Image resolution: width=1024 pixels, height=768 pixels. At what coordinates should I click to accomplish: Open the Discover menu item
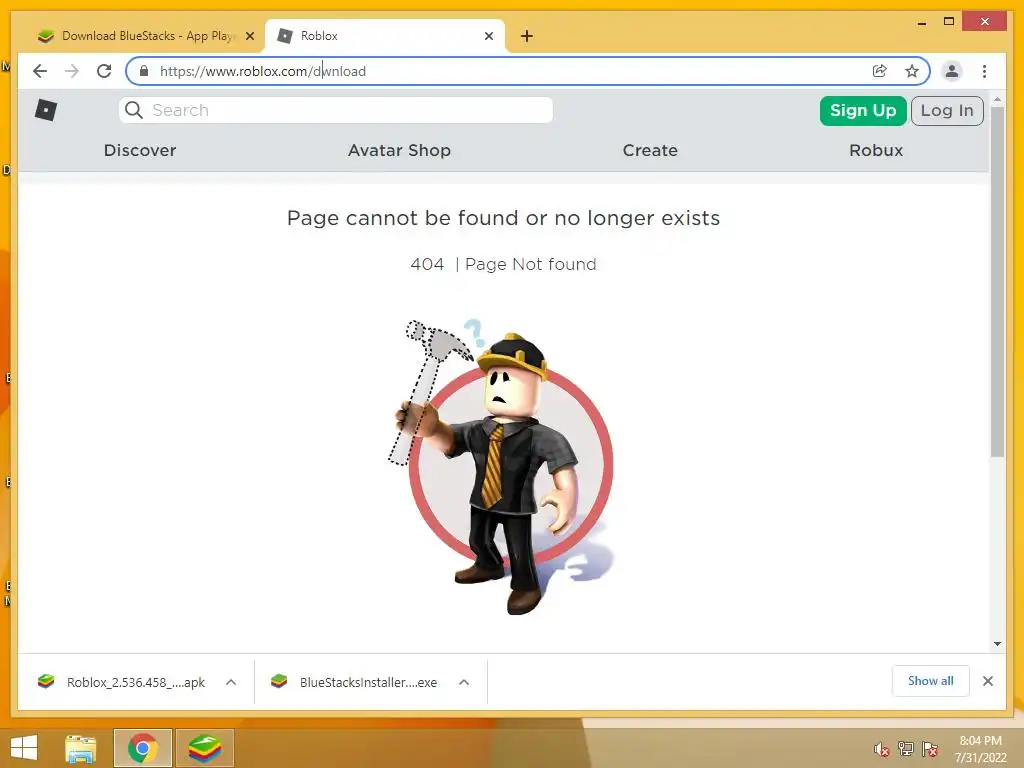click(140, 150)
